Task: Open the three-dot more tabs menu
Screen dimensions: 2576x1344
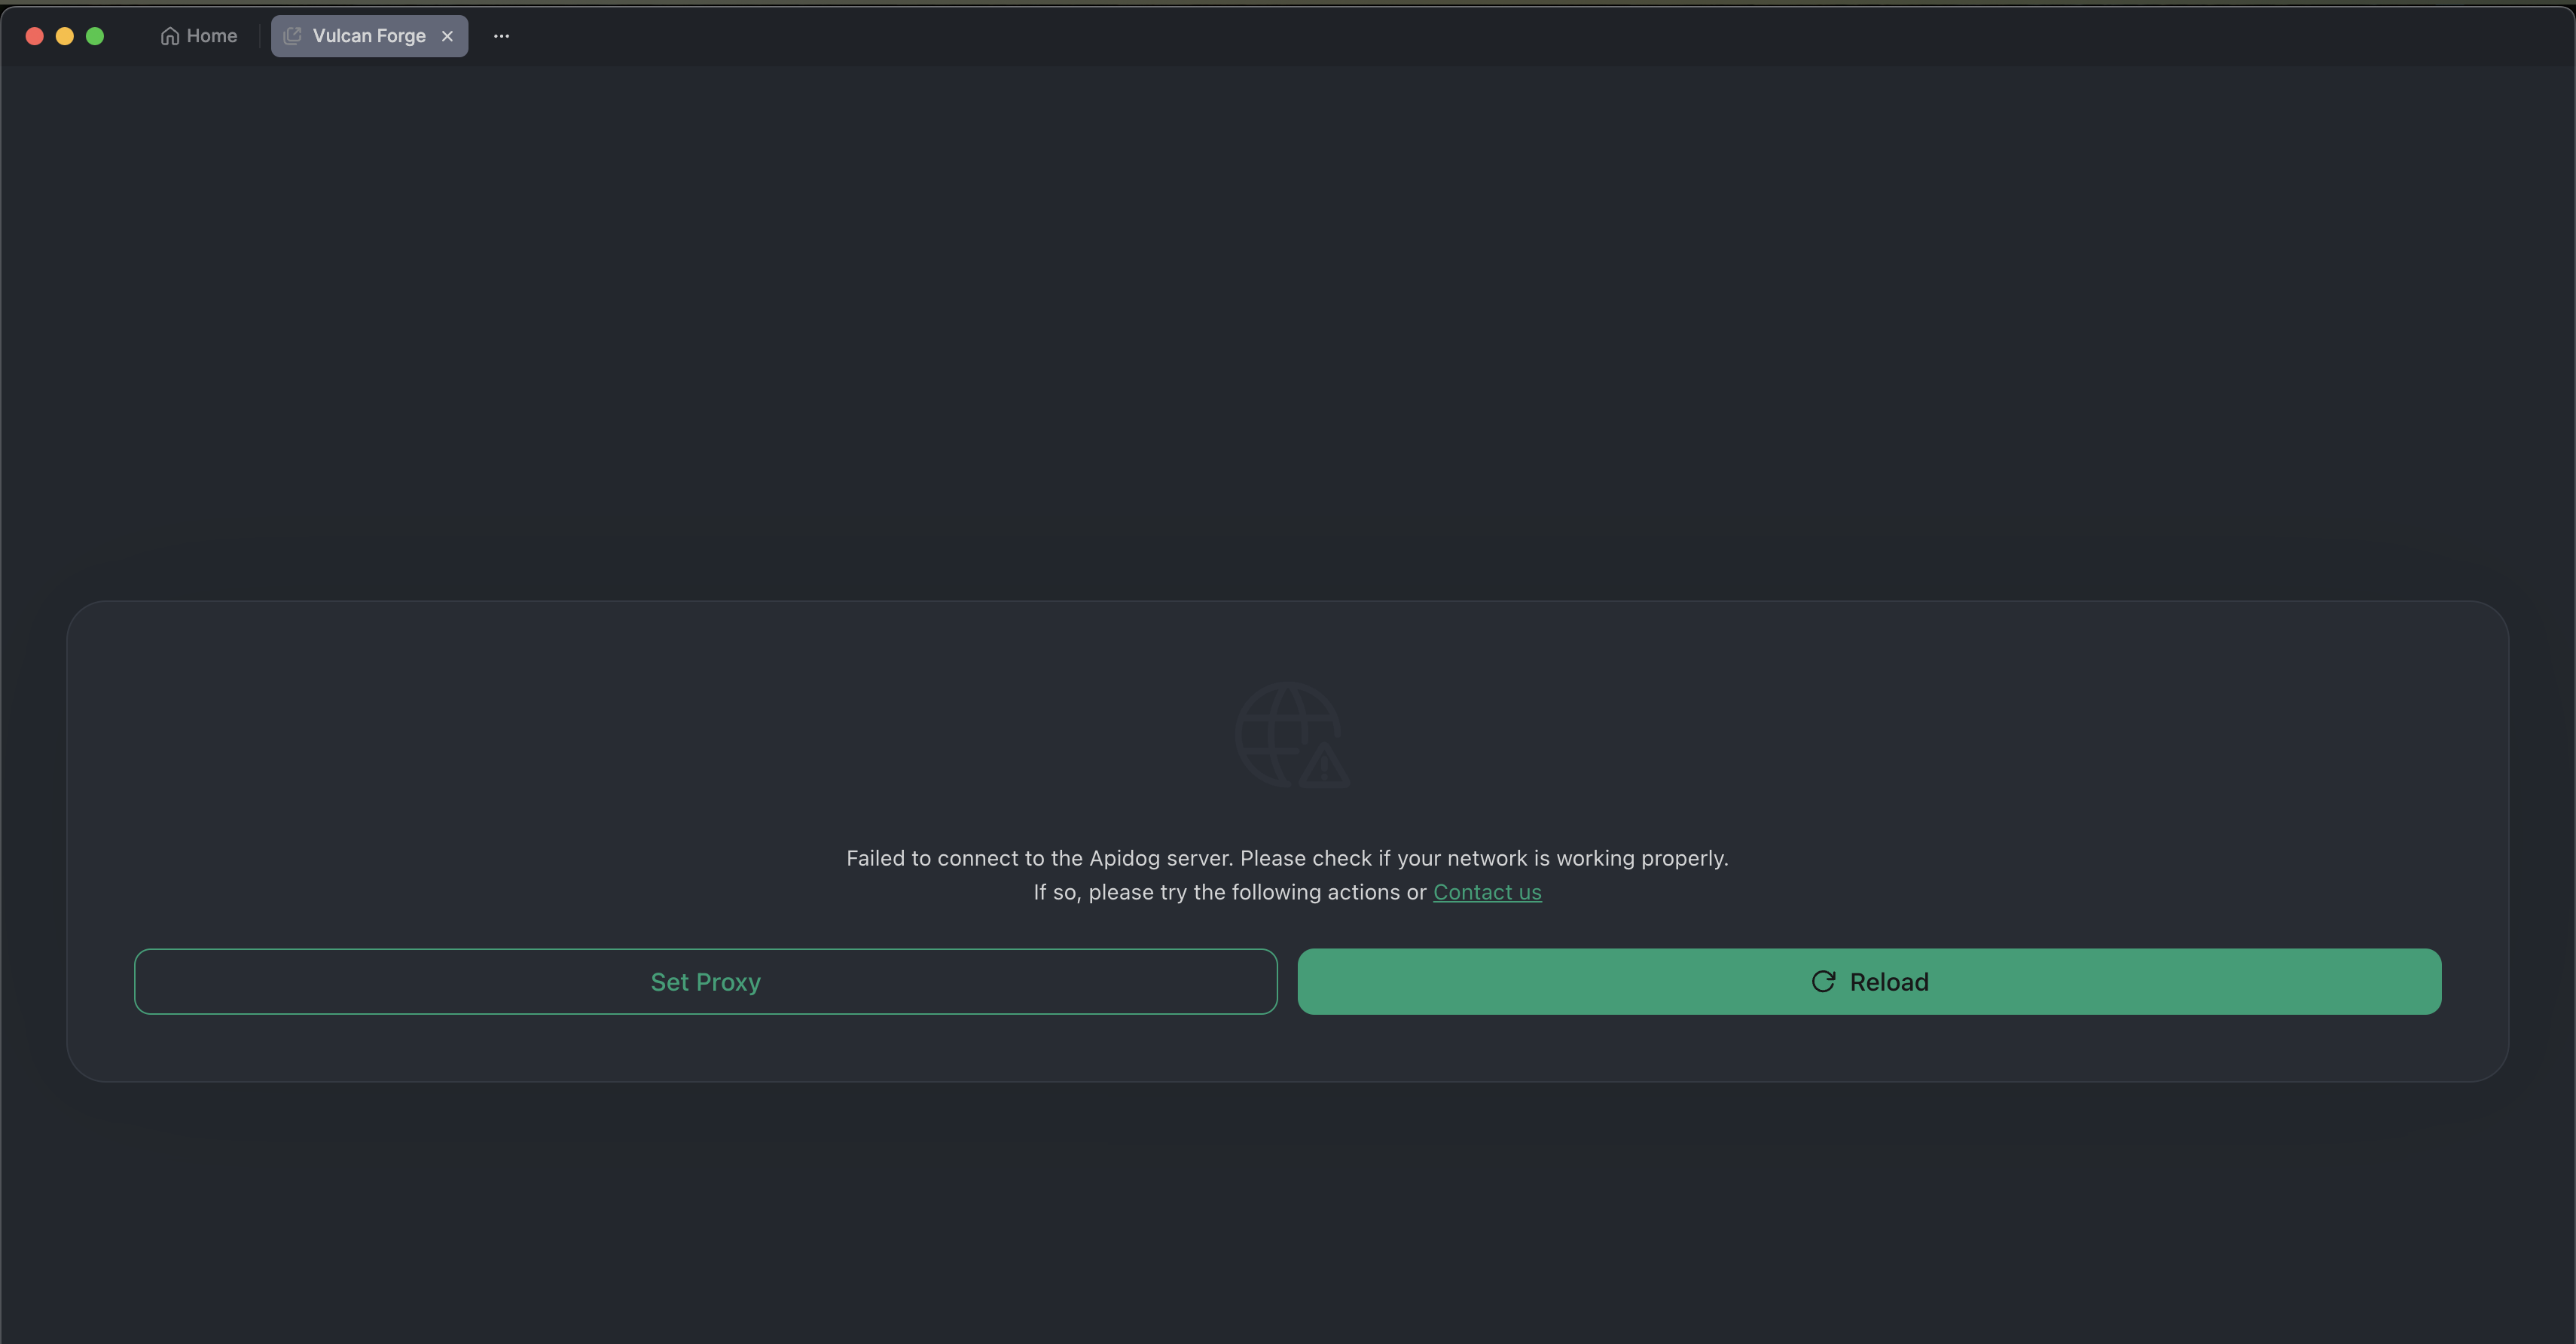Action: (501, 36)
